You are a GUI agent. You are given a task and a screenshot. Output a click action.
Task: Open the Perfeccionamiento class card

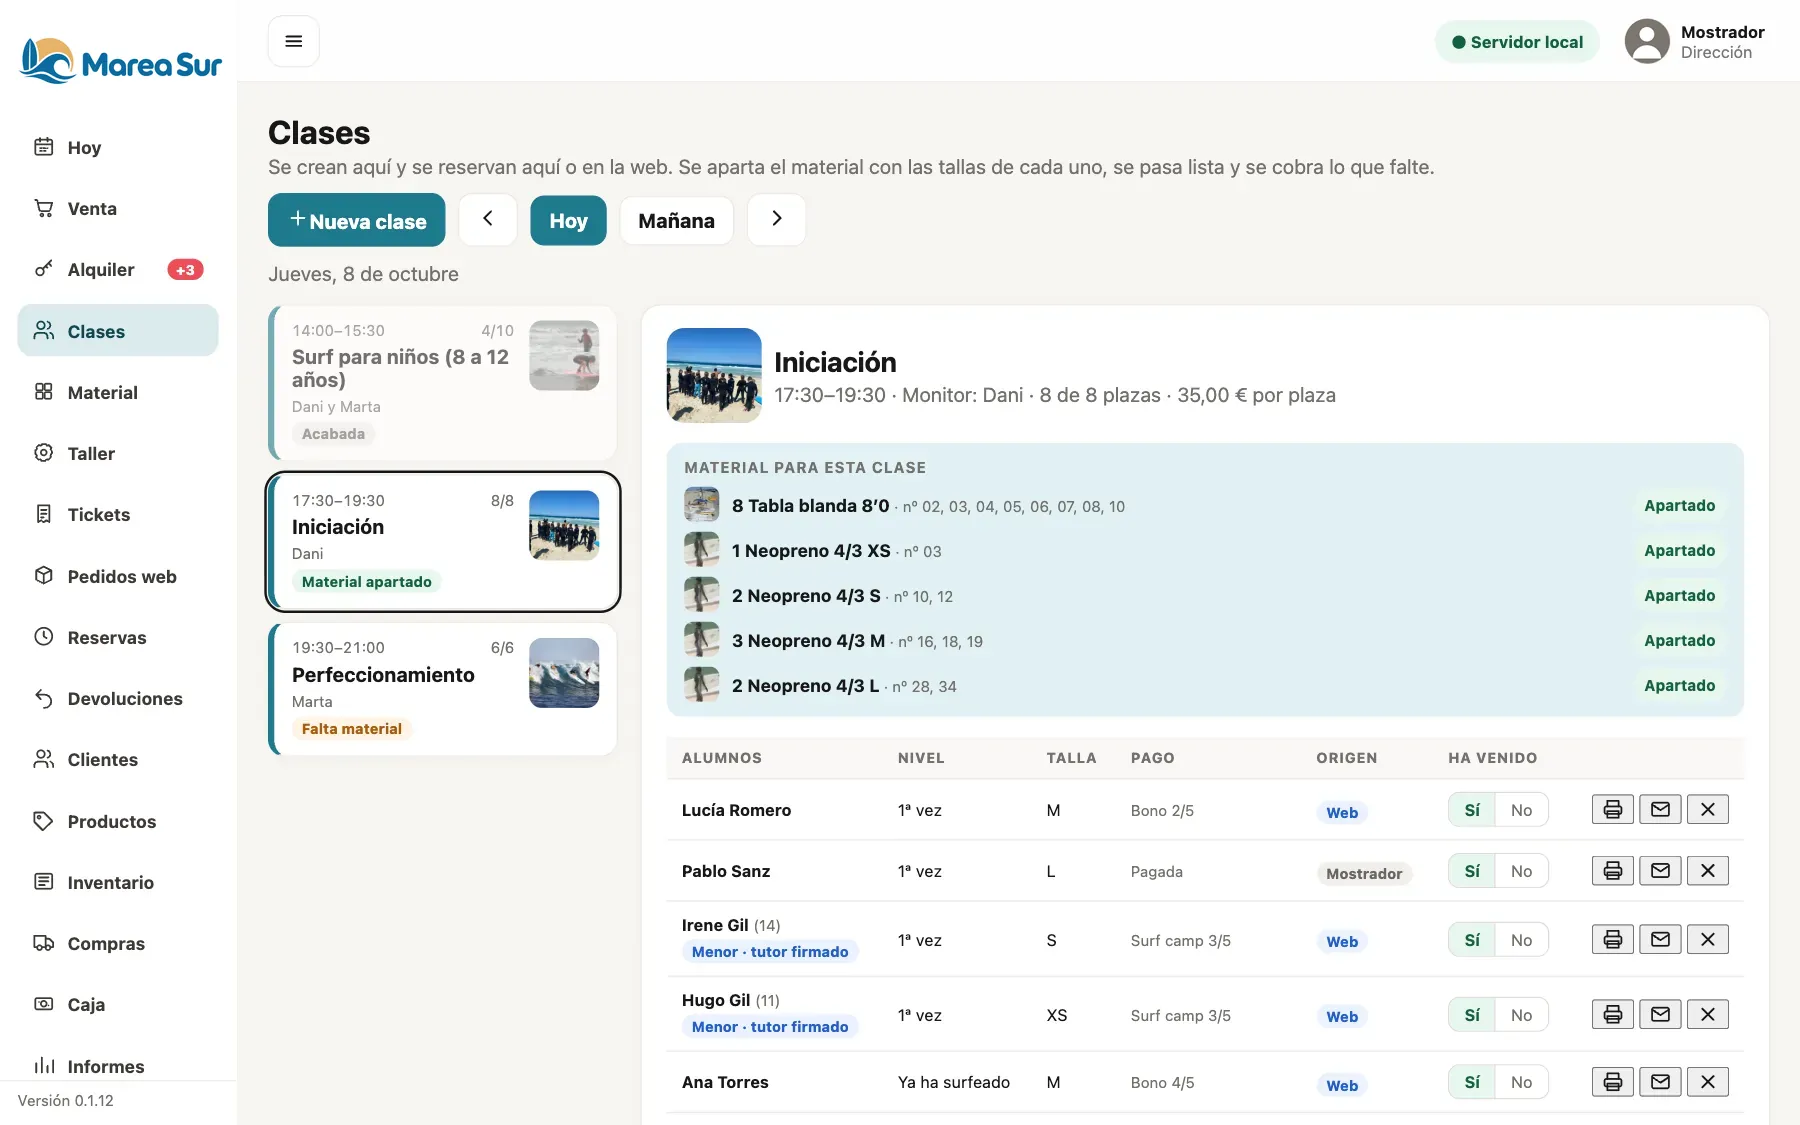(443, 689)
